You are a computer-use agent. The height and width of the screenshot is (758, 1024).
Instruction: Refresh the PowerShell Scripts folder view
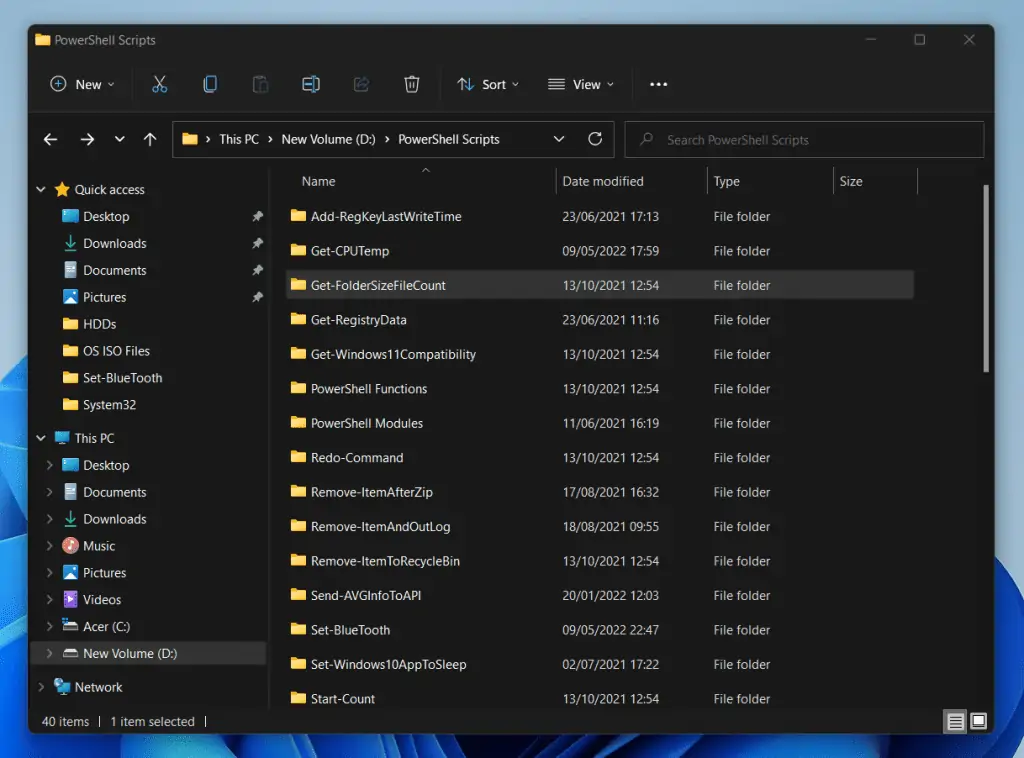(595, 138)
